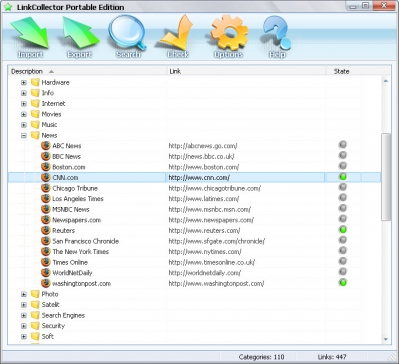Click the Firefox icon beside Reuters
400x364 pixels.
[46, 230]
